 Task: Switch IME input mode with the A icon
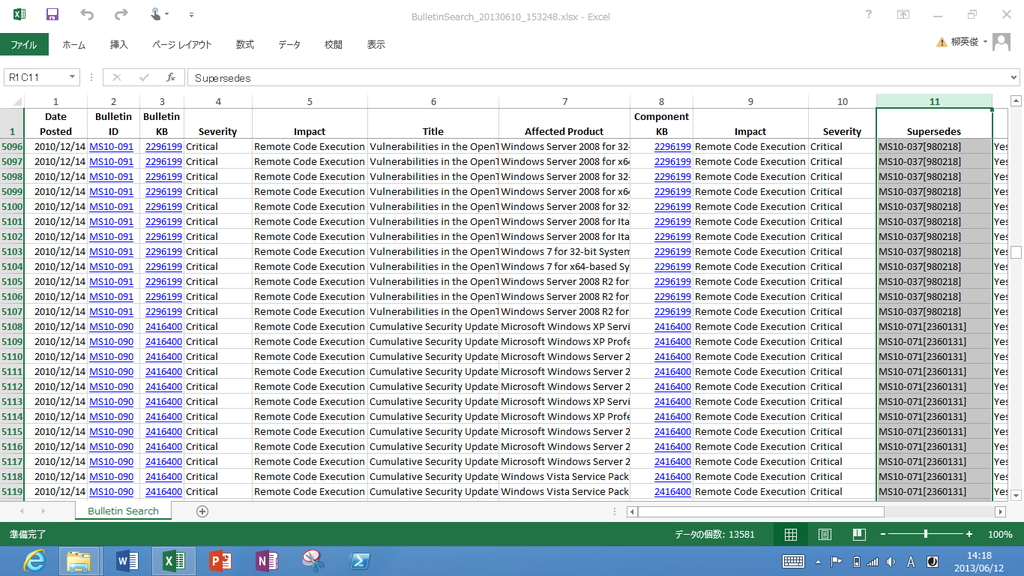click(x=910, y=561)
